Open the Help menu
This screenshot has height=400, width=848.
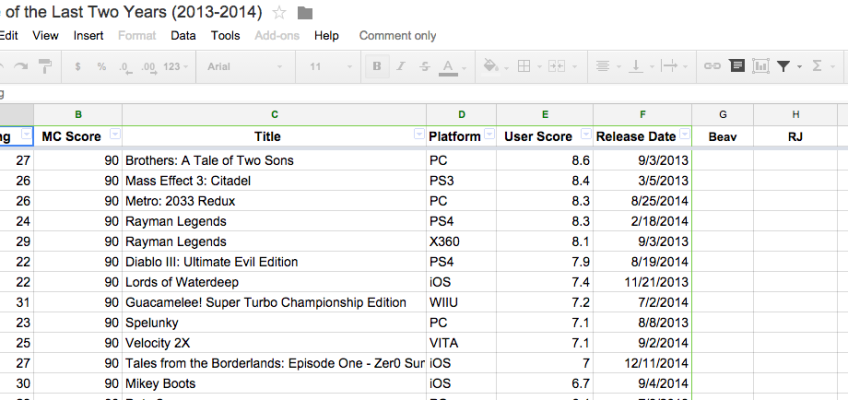[x=327, y=36]
